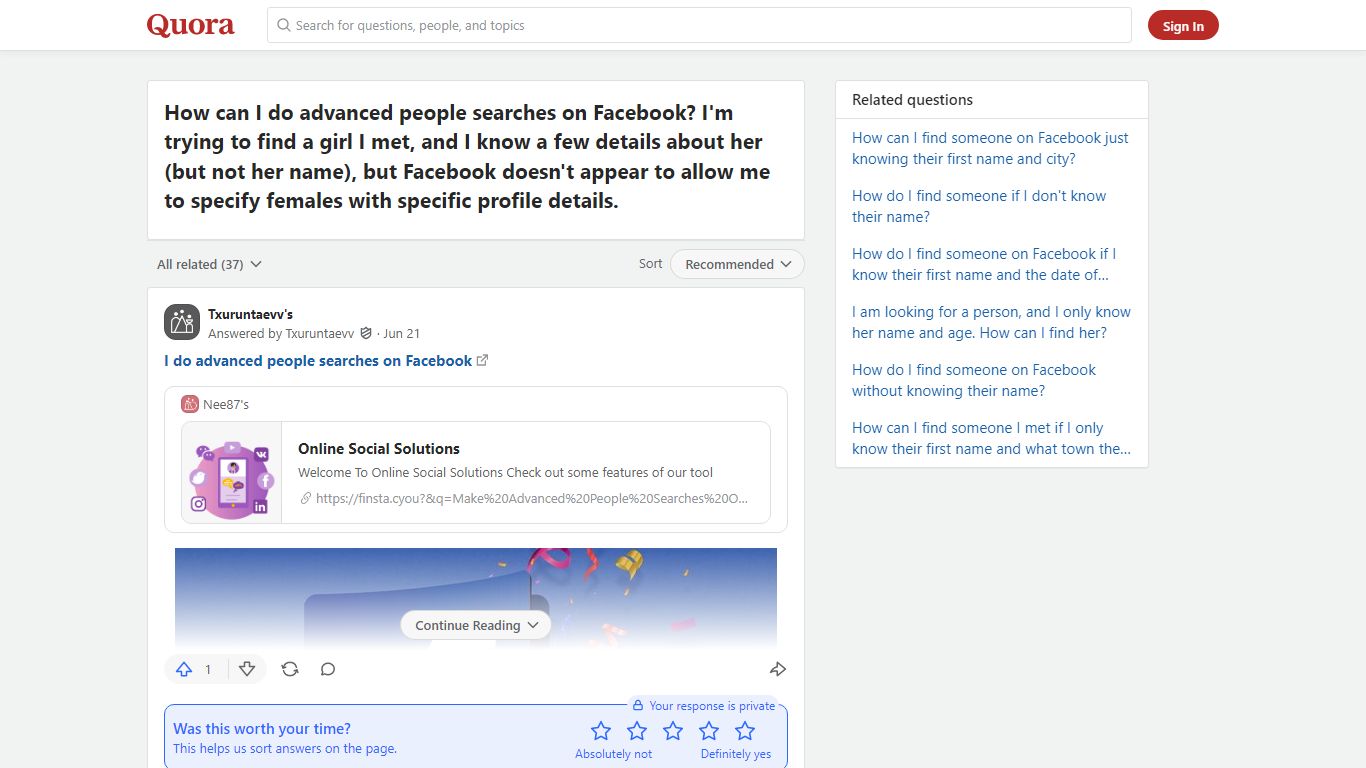Screen dimensions: 1366x768
Task: Open 'find someone on Facebook just knowing first name and city'
Action: pyautogui.click(x=990, y=148)
